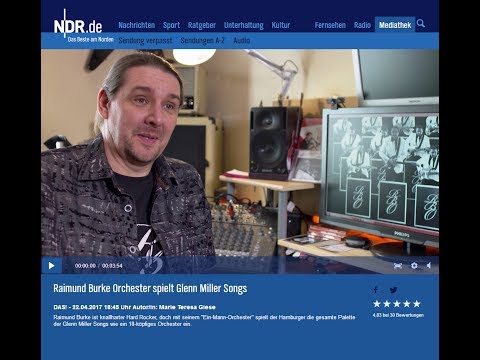This screenshot has height=360, width=480.
Task: Open the search magnifier icon
Action: [421, 23]
